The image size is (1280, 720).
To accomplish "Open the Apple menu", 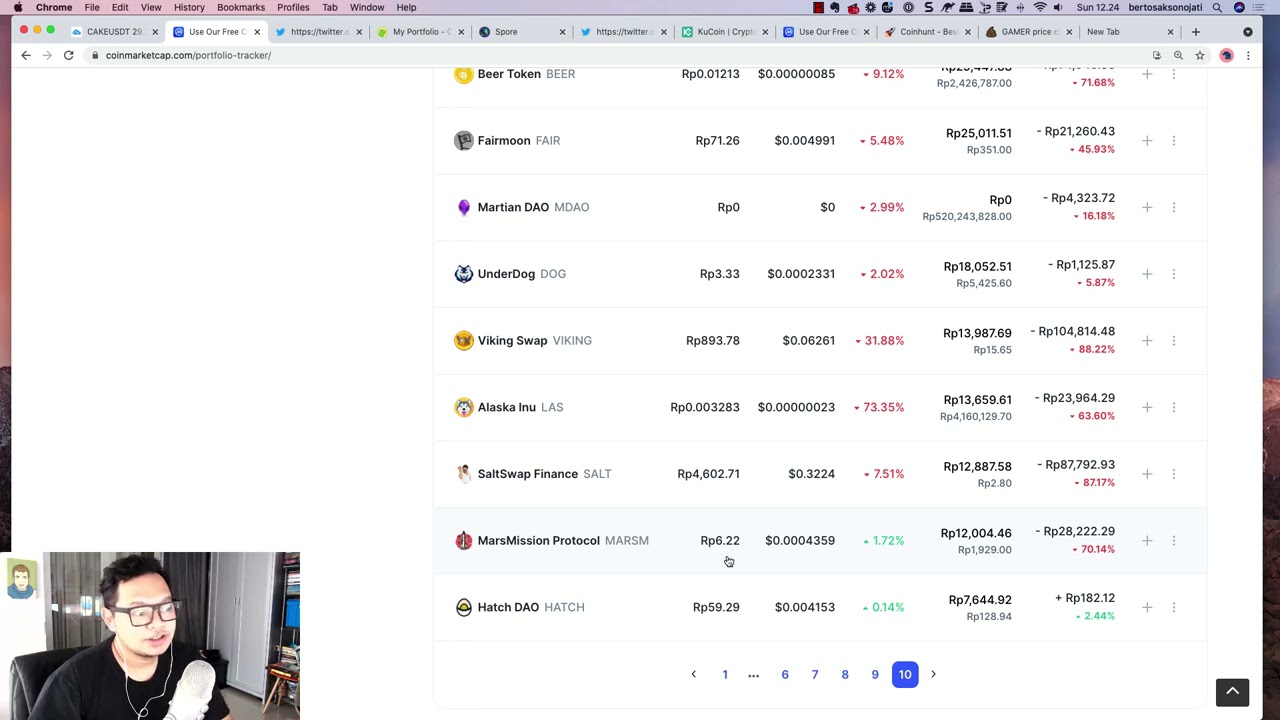I will 18,8.
